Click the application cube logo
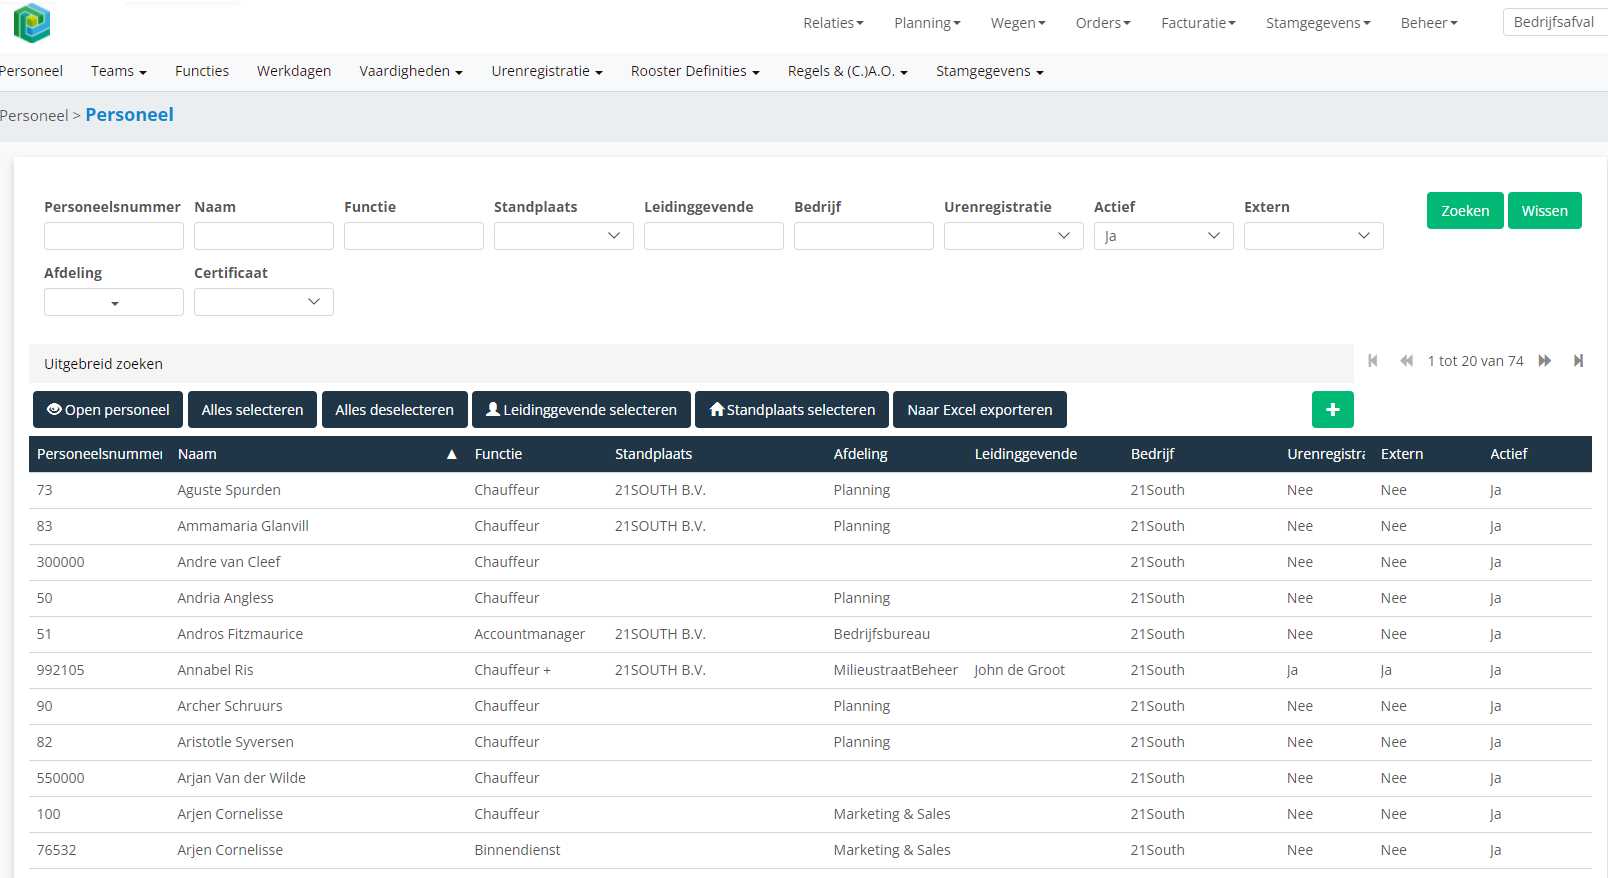 point(32,23)
